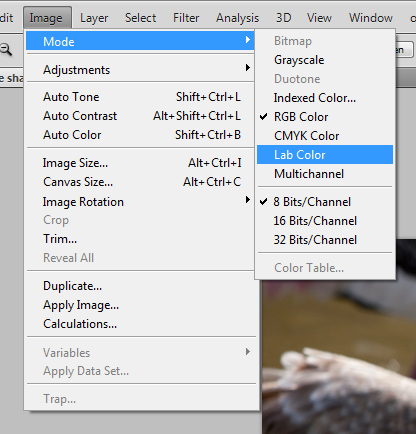Screen dimensions: 416x434
Task: Select RGB Color mode
Action: pos(325,117)
